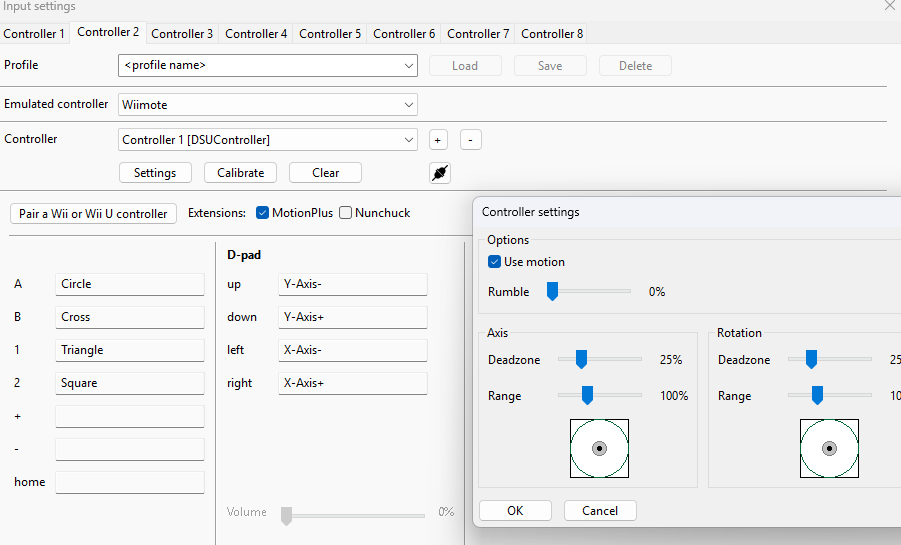Click the Delete profile button
This screenshot has width=901, height=545.
[635, 66]
